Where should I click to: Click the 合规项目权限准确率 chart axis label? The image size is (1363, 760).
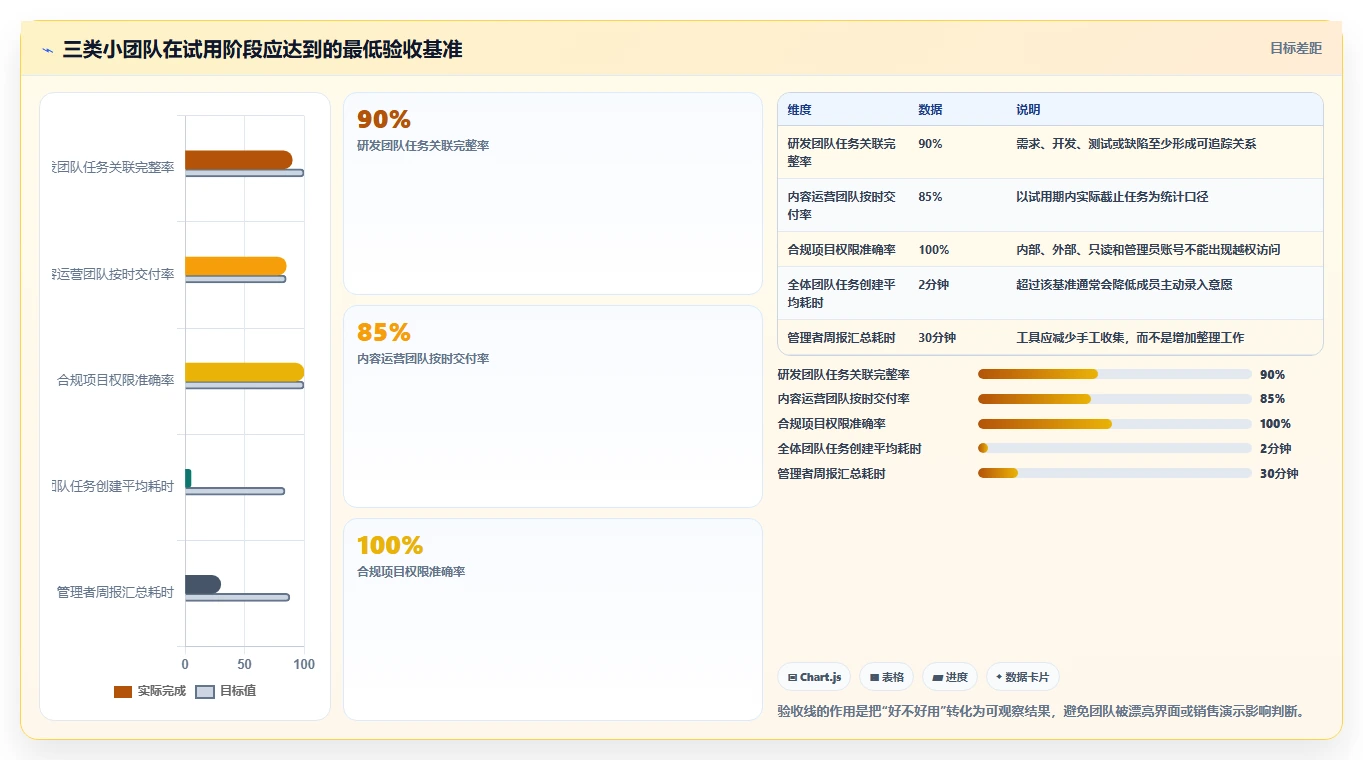115,380
